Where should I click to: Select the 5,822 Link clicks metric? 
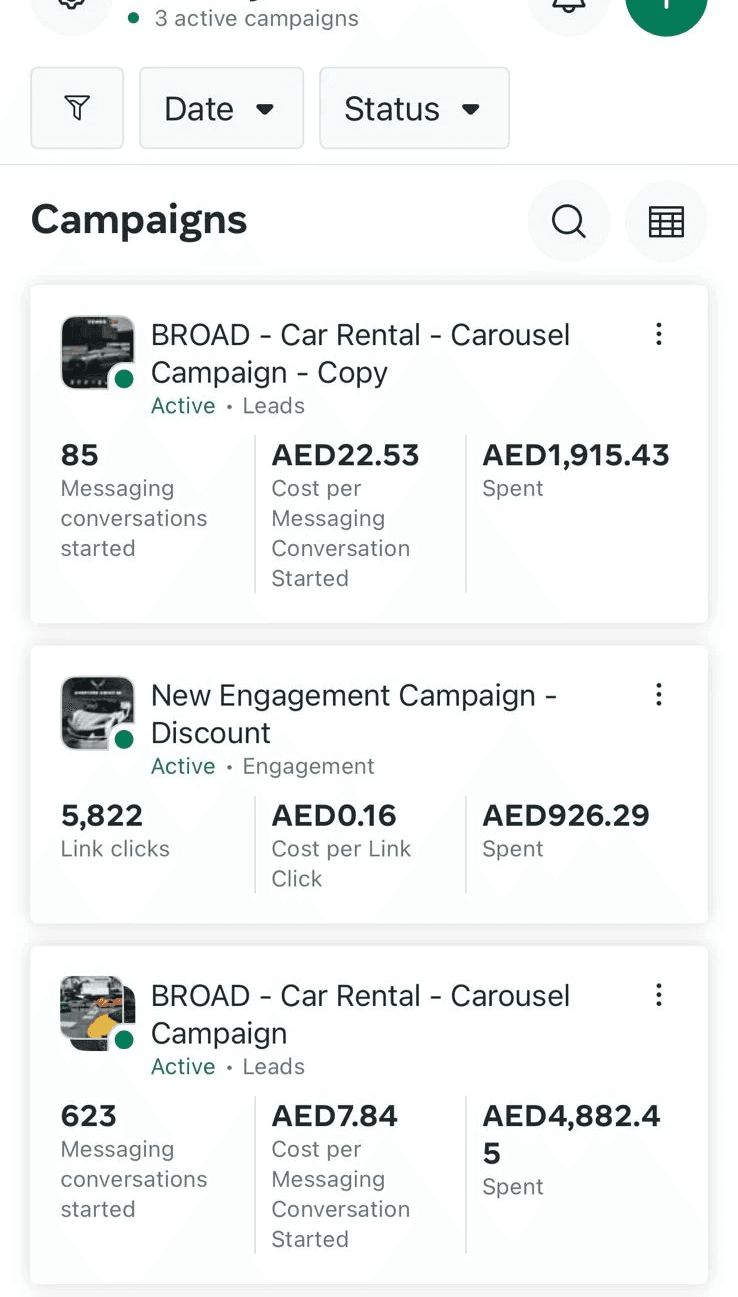[115, 830]
